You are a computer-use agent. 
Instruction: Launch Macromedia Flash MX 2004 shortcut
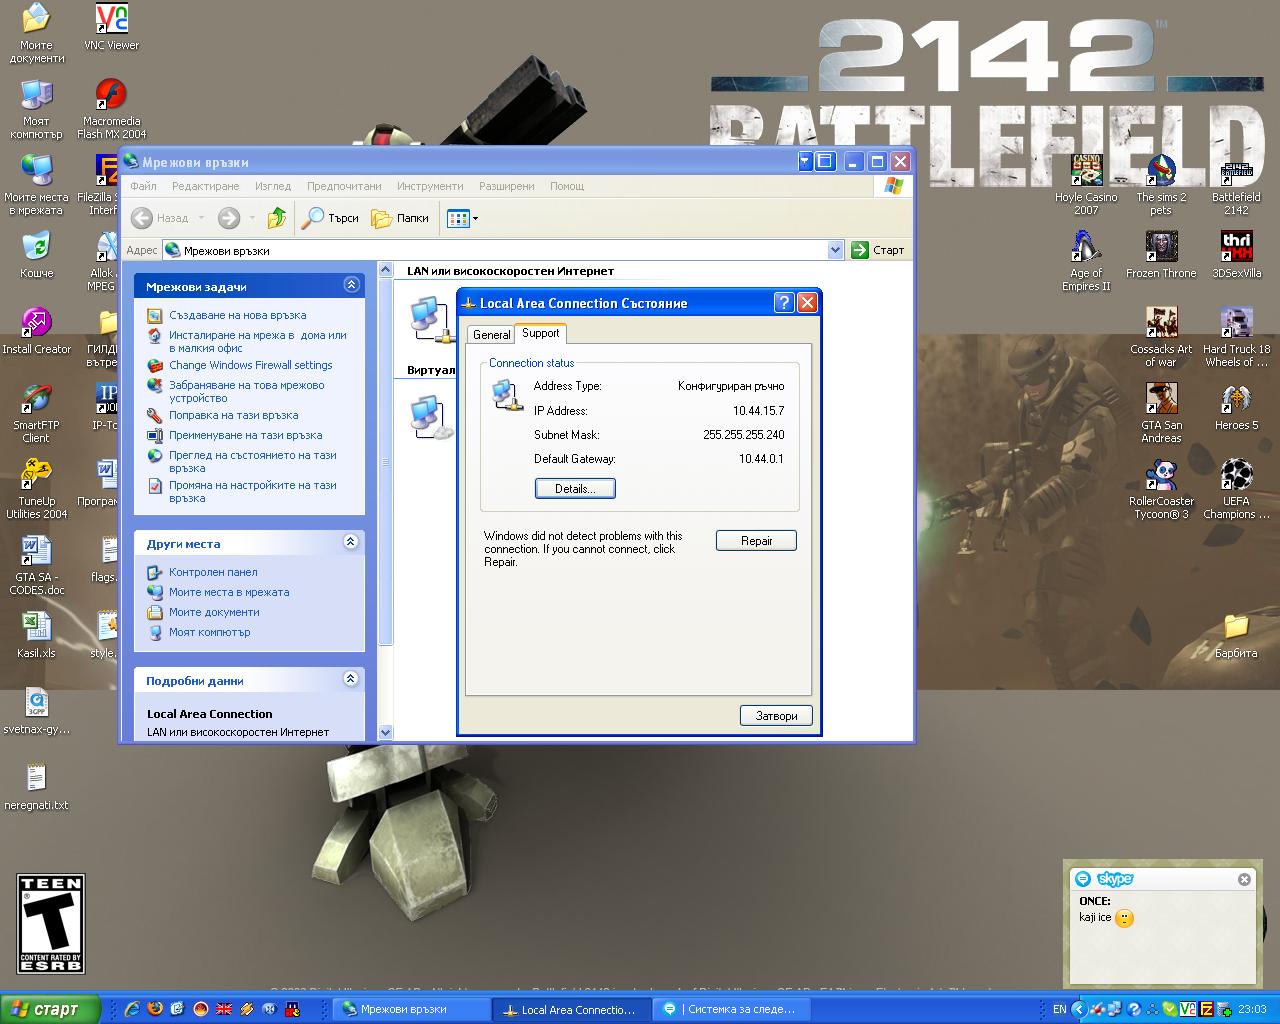pos(111,109)
